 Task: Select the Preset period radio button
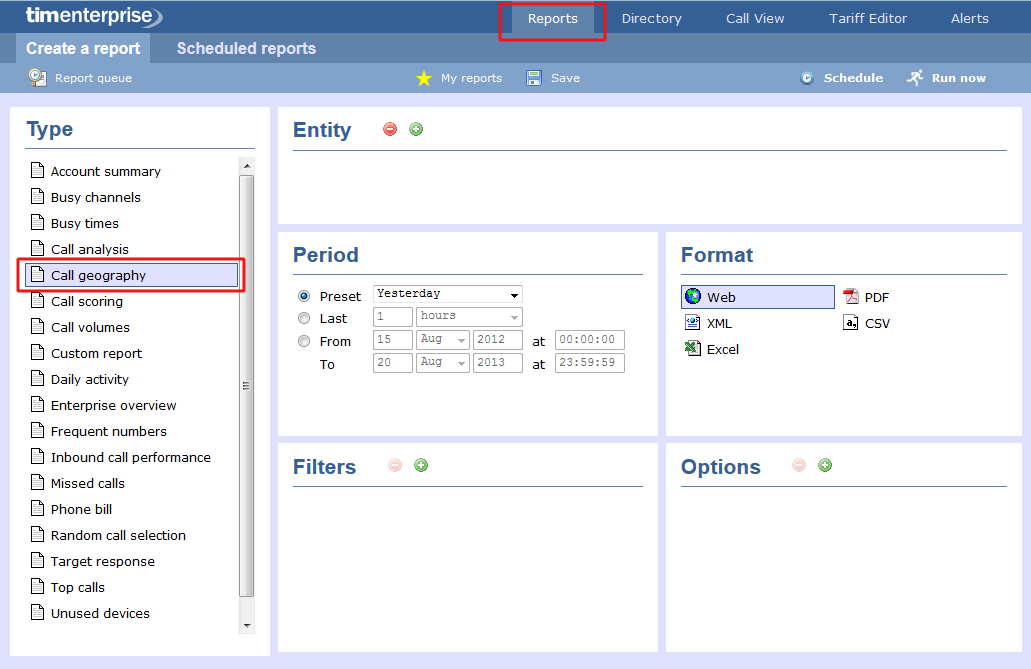[304, 296]
